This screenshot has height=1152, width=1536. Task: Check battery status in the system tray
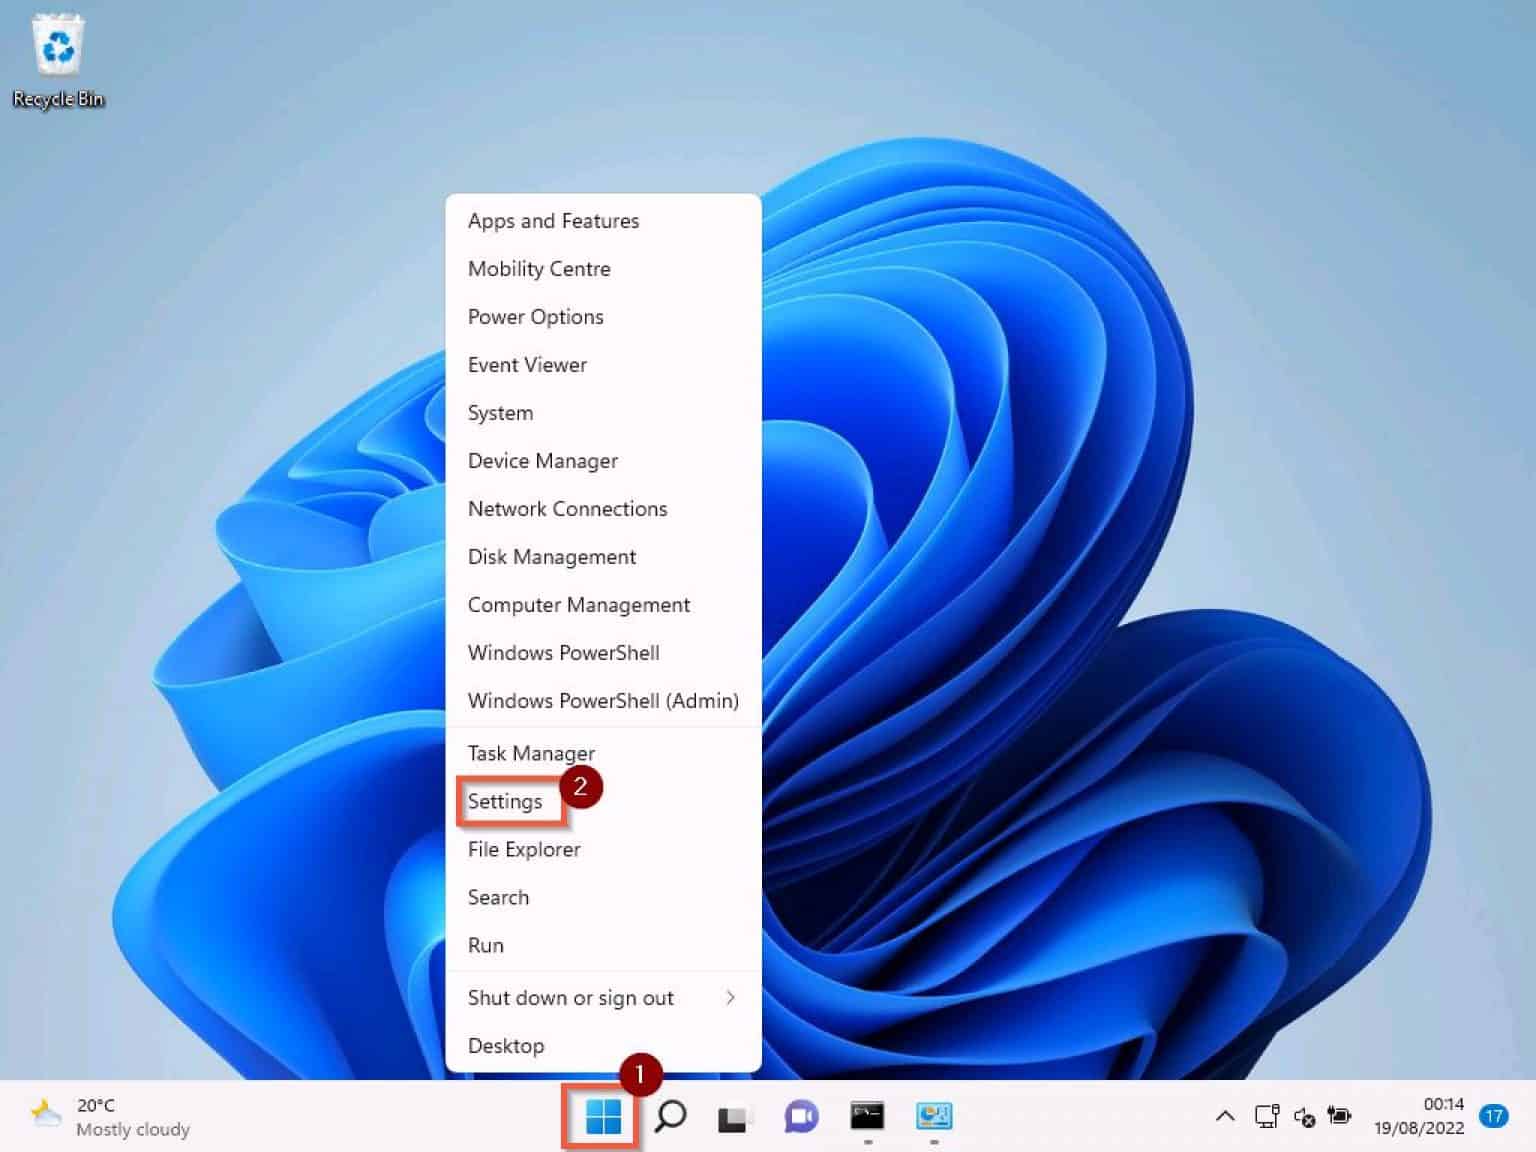pyautogui.click(x=1339, y=1117)
